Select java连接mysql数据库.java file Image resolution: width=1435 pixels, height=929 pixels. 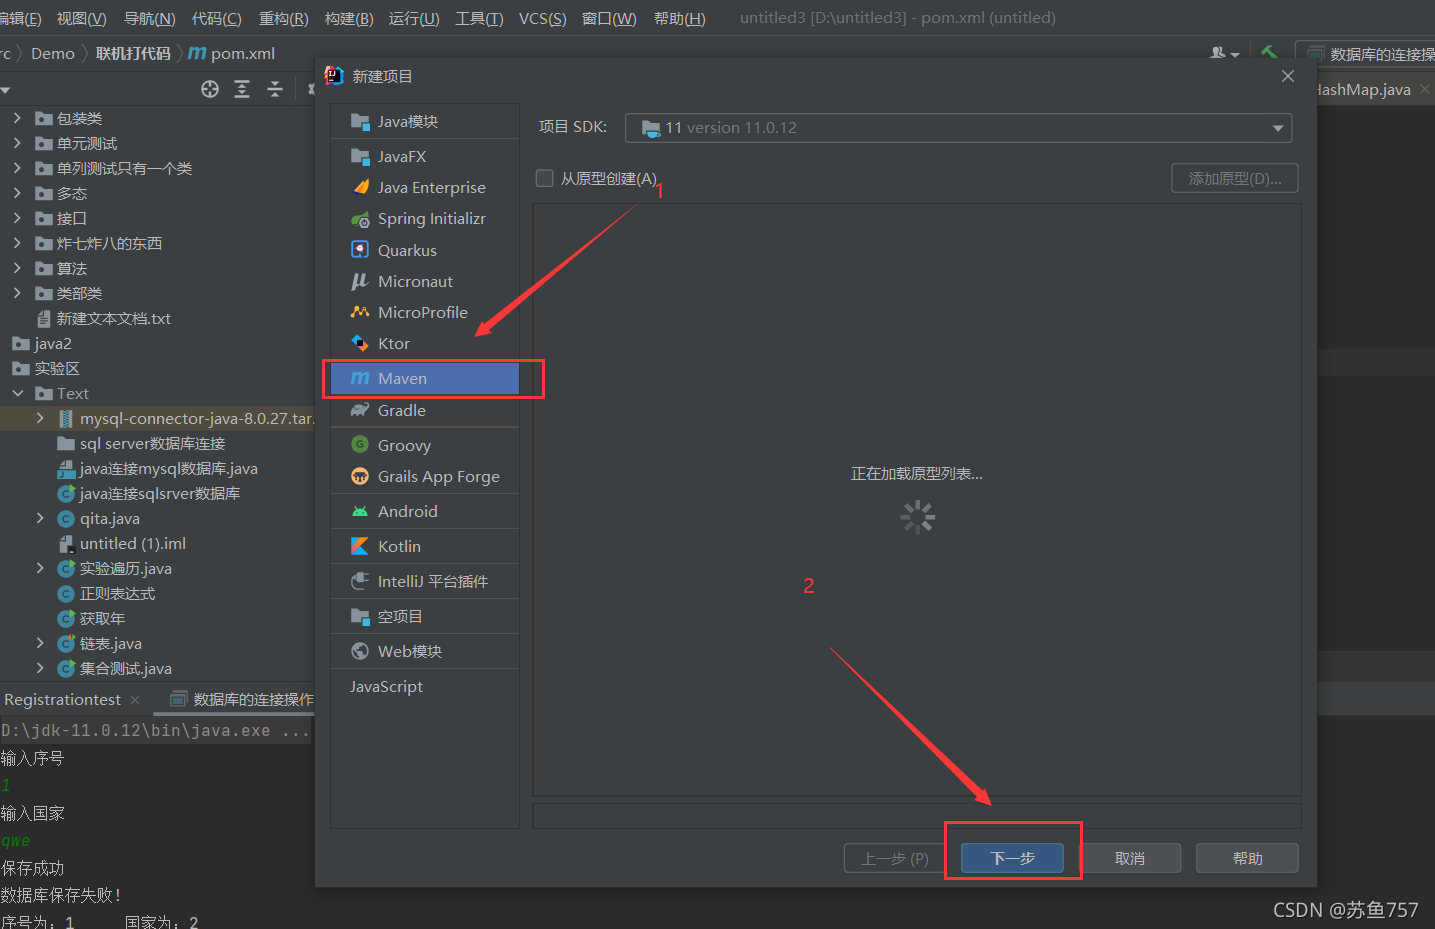point(168,468)
